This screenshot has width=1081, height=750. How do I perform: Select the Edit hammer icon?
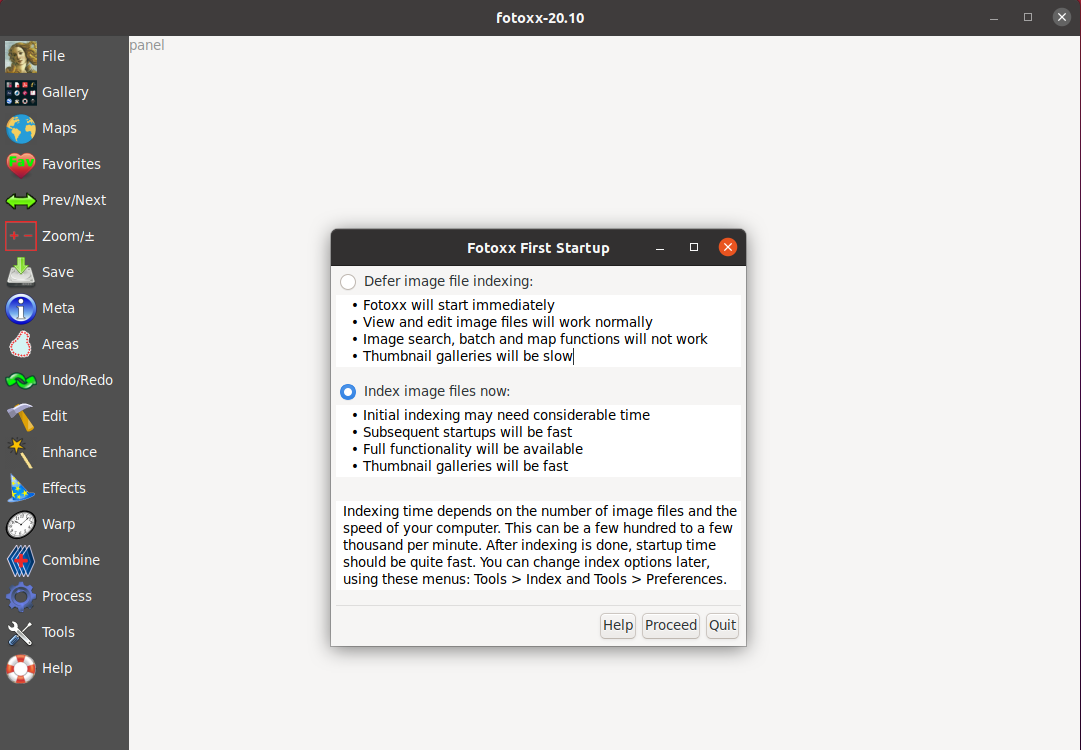point(21,416)
